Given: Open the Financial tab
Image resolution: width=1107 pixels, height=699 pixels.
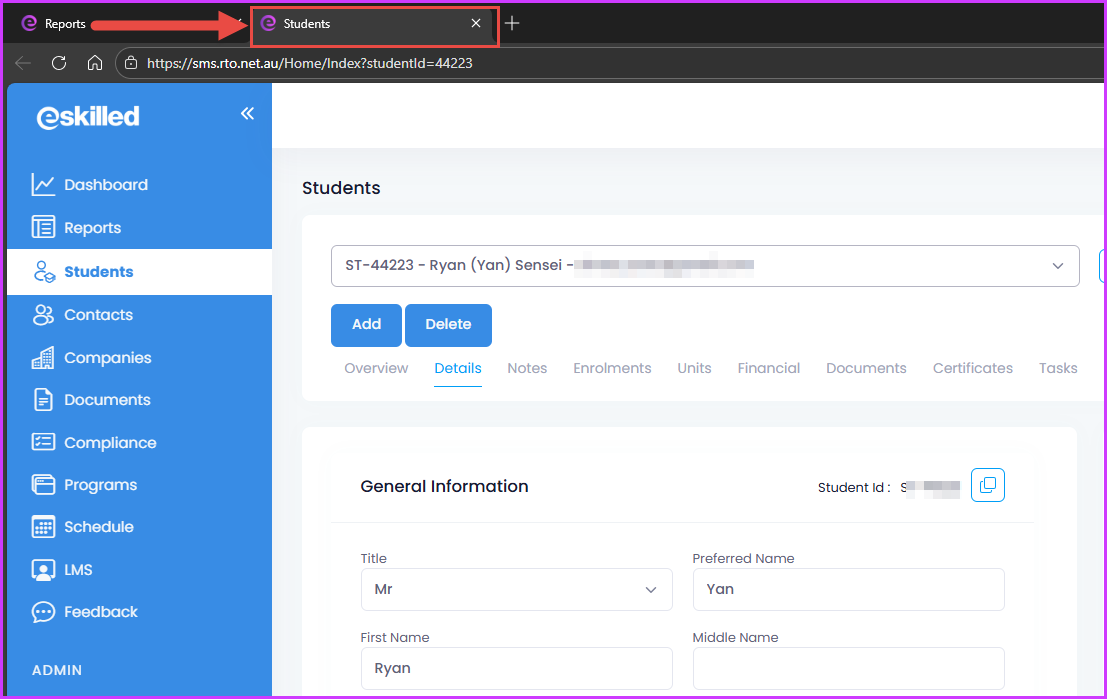Looking at the screenshot, I should [768, 368].
